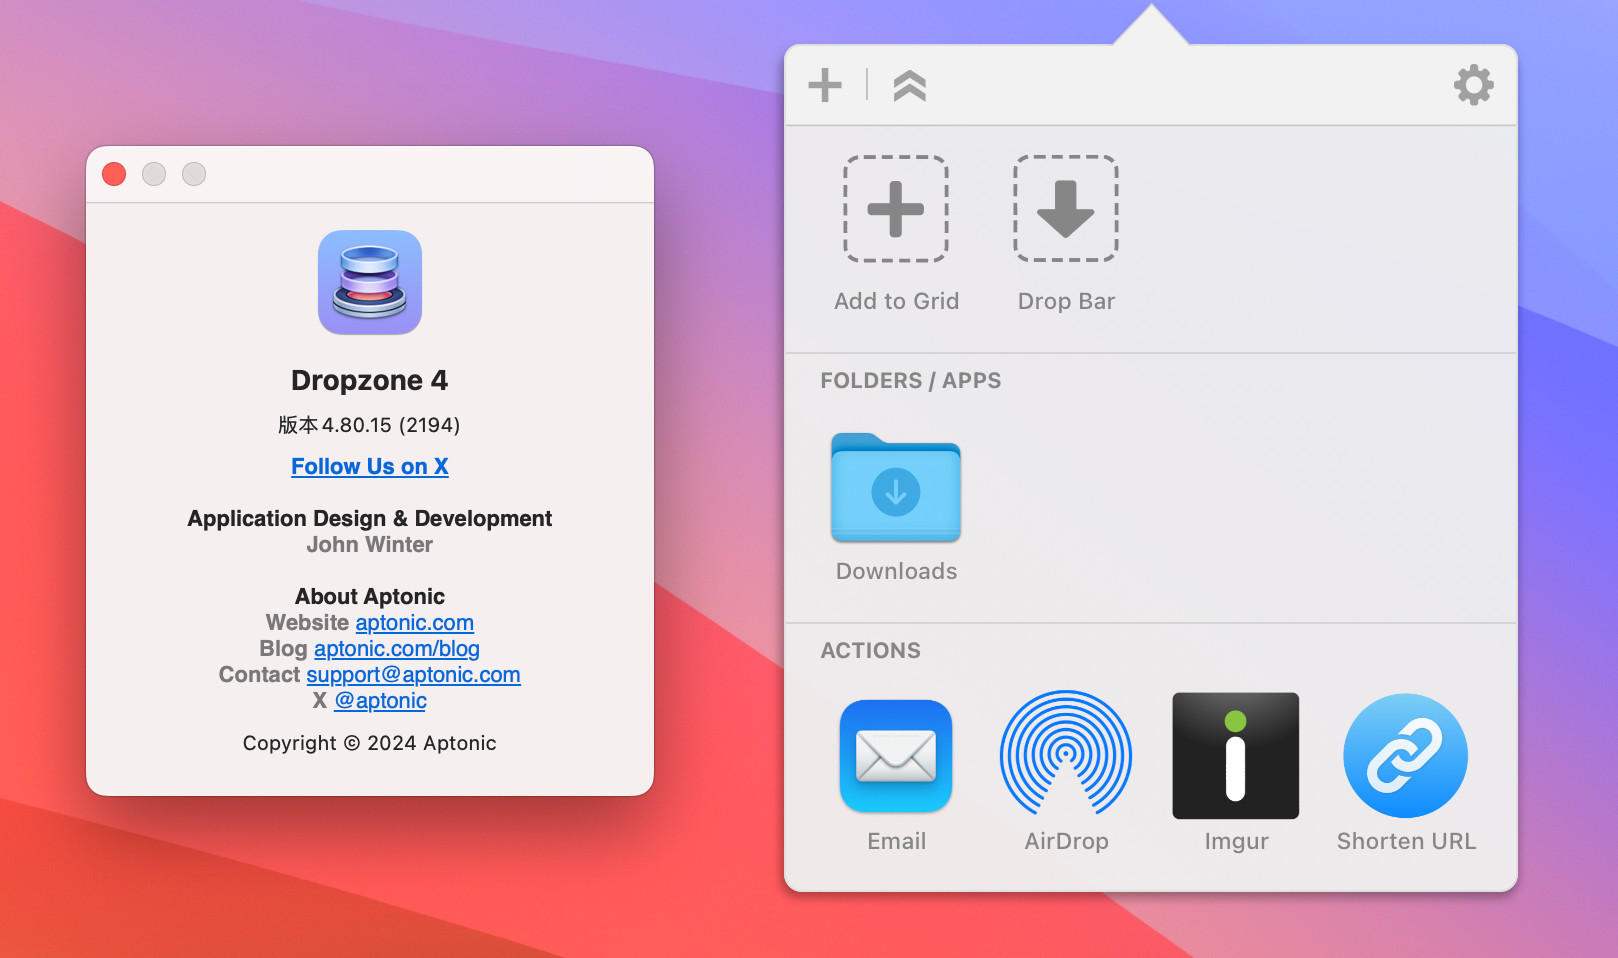Open the @aptonic X profile link

pyautogui.click(x=380, y=701)
